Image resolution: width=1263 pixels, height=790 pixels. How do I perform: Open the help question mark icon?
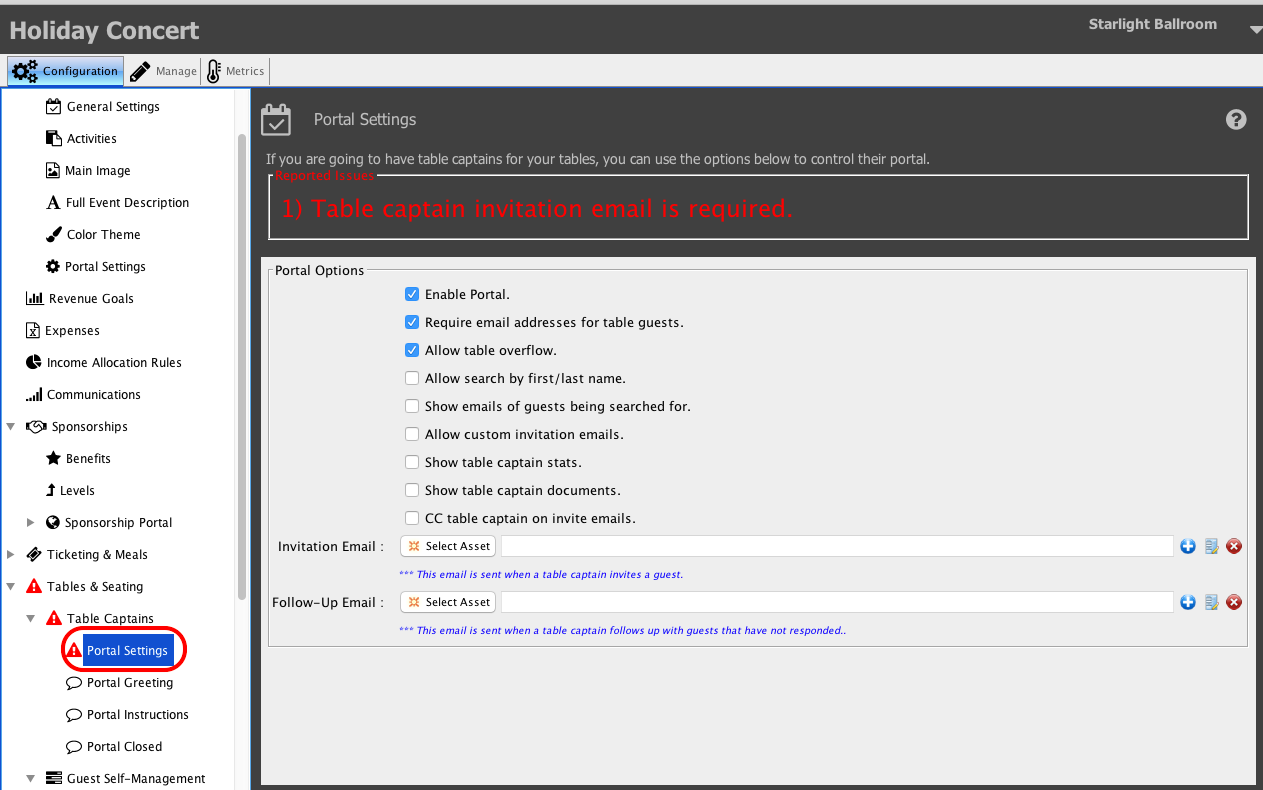coord(1236,120)
